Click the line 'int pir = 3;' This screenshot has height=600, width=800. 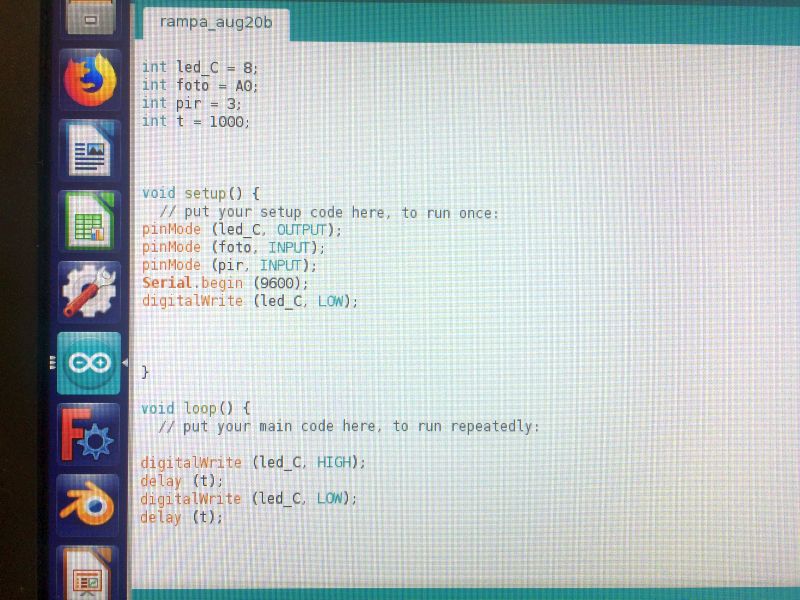tap(191, 104)
